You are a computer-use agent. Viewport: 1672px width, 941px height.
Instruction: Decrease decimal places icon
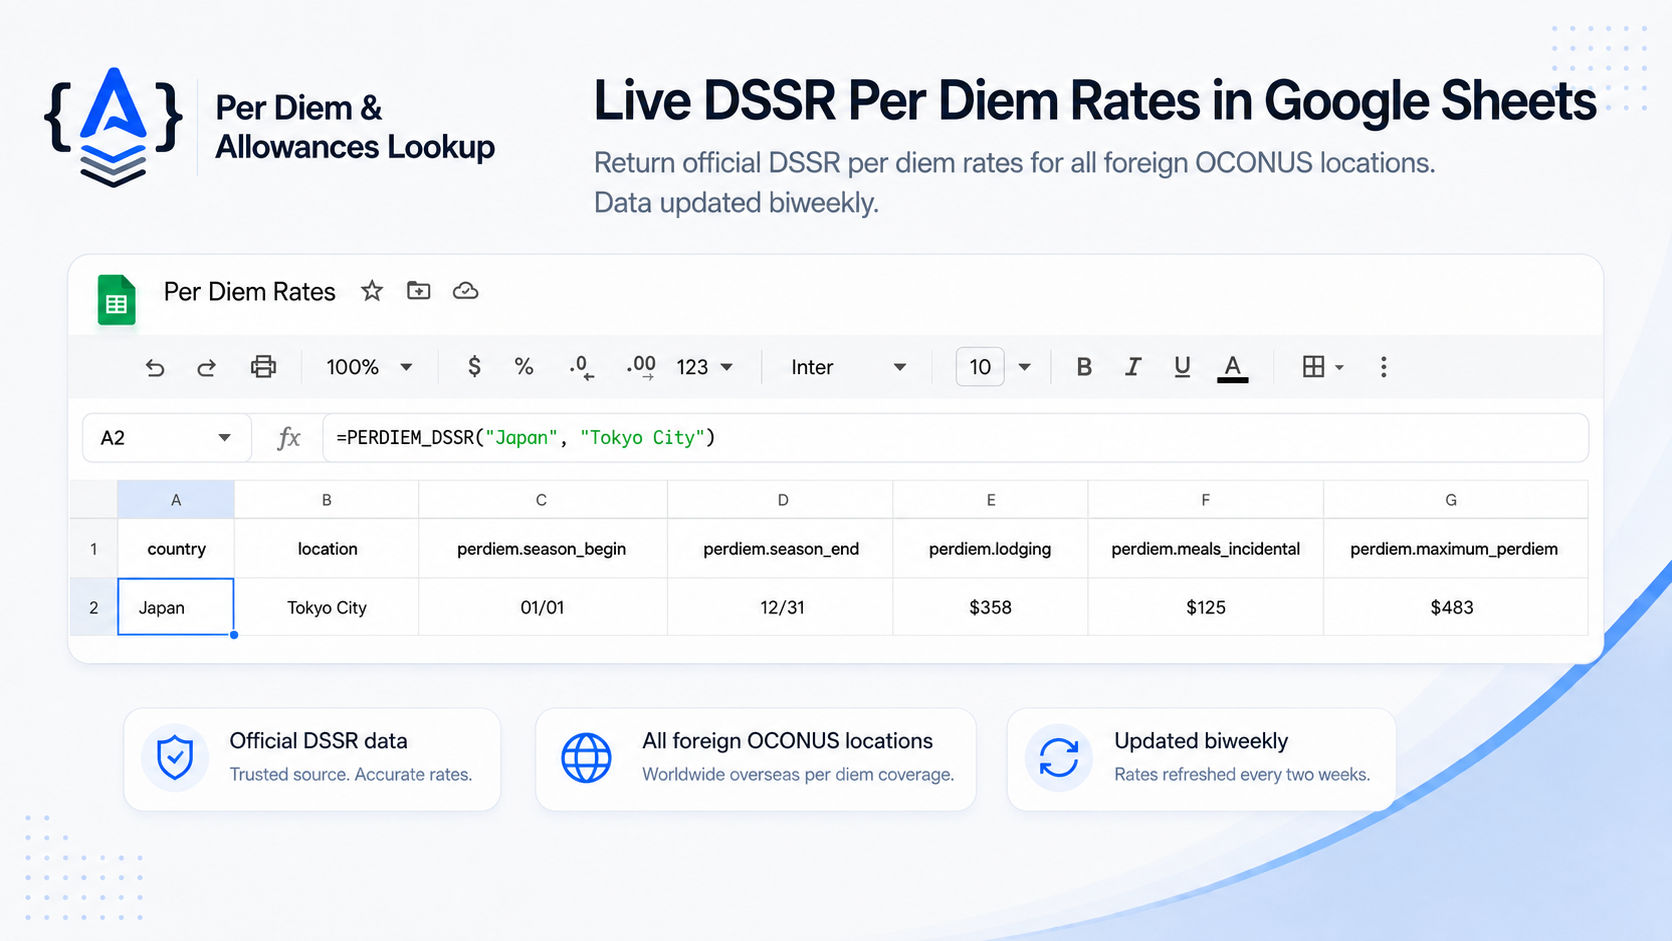pyautogui.click(x=581, y=368)
